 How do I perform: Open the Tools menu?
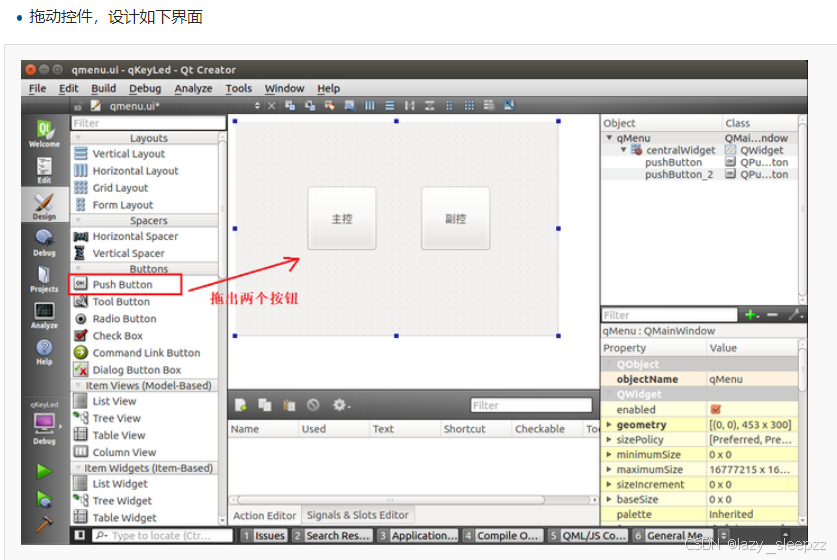pos(239,89)
